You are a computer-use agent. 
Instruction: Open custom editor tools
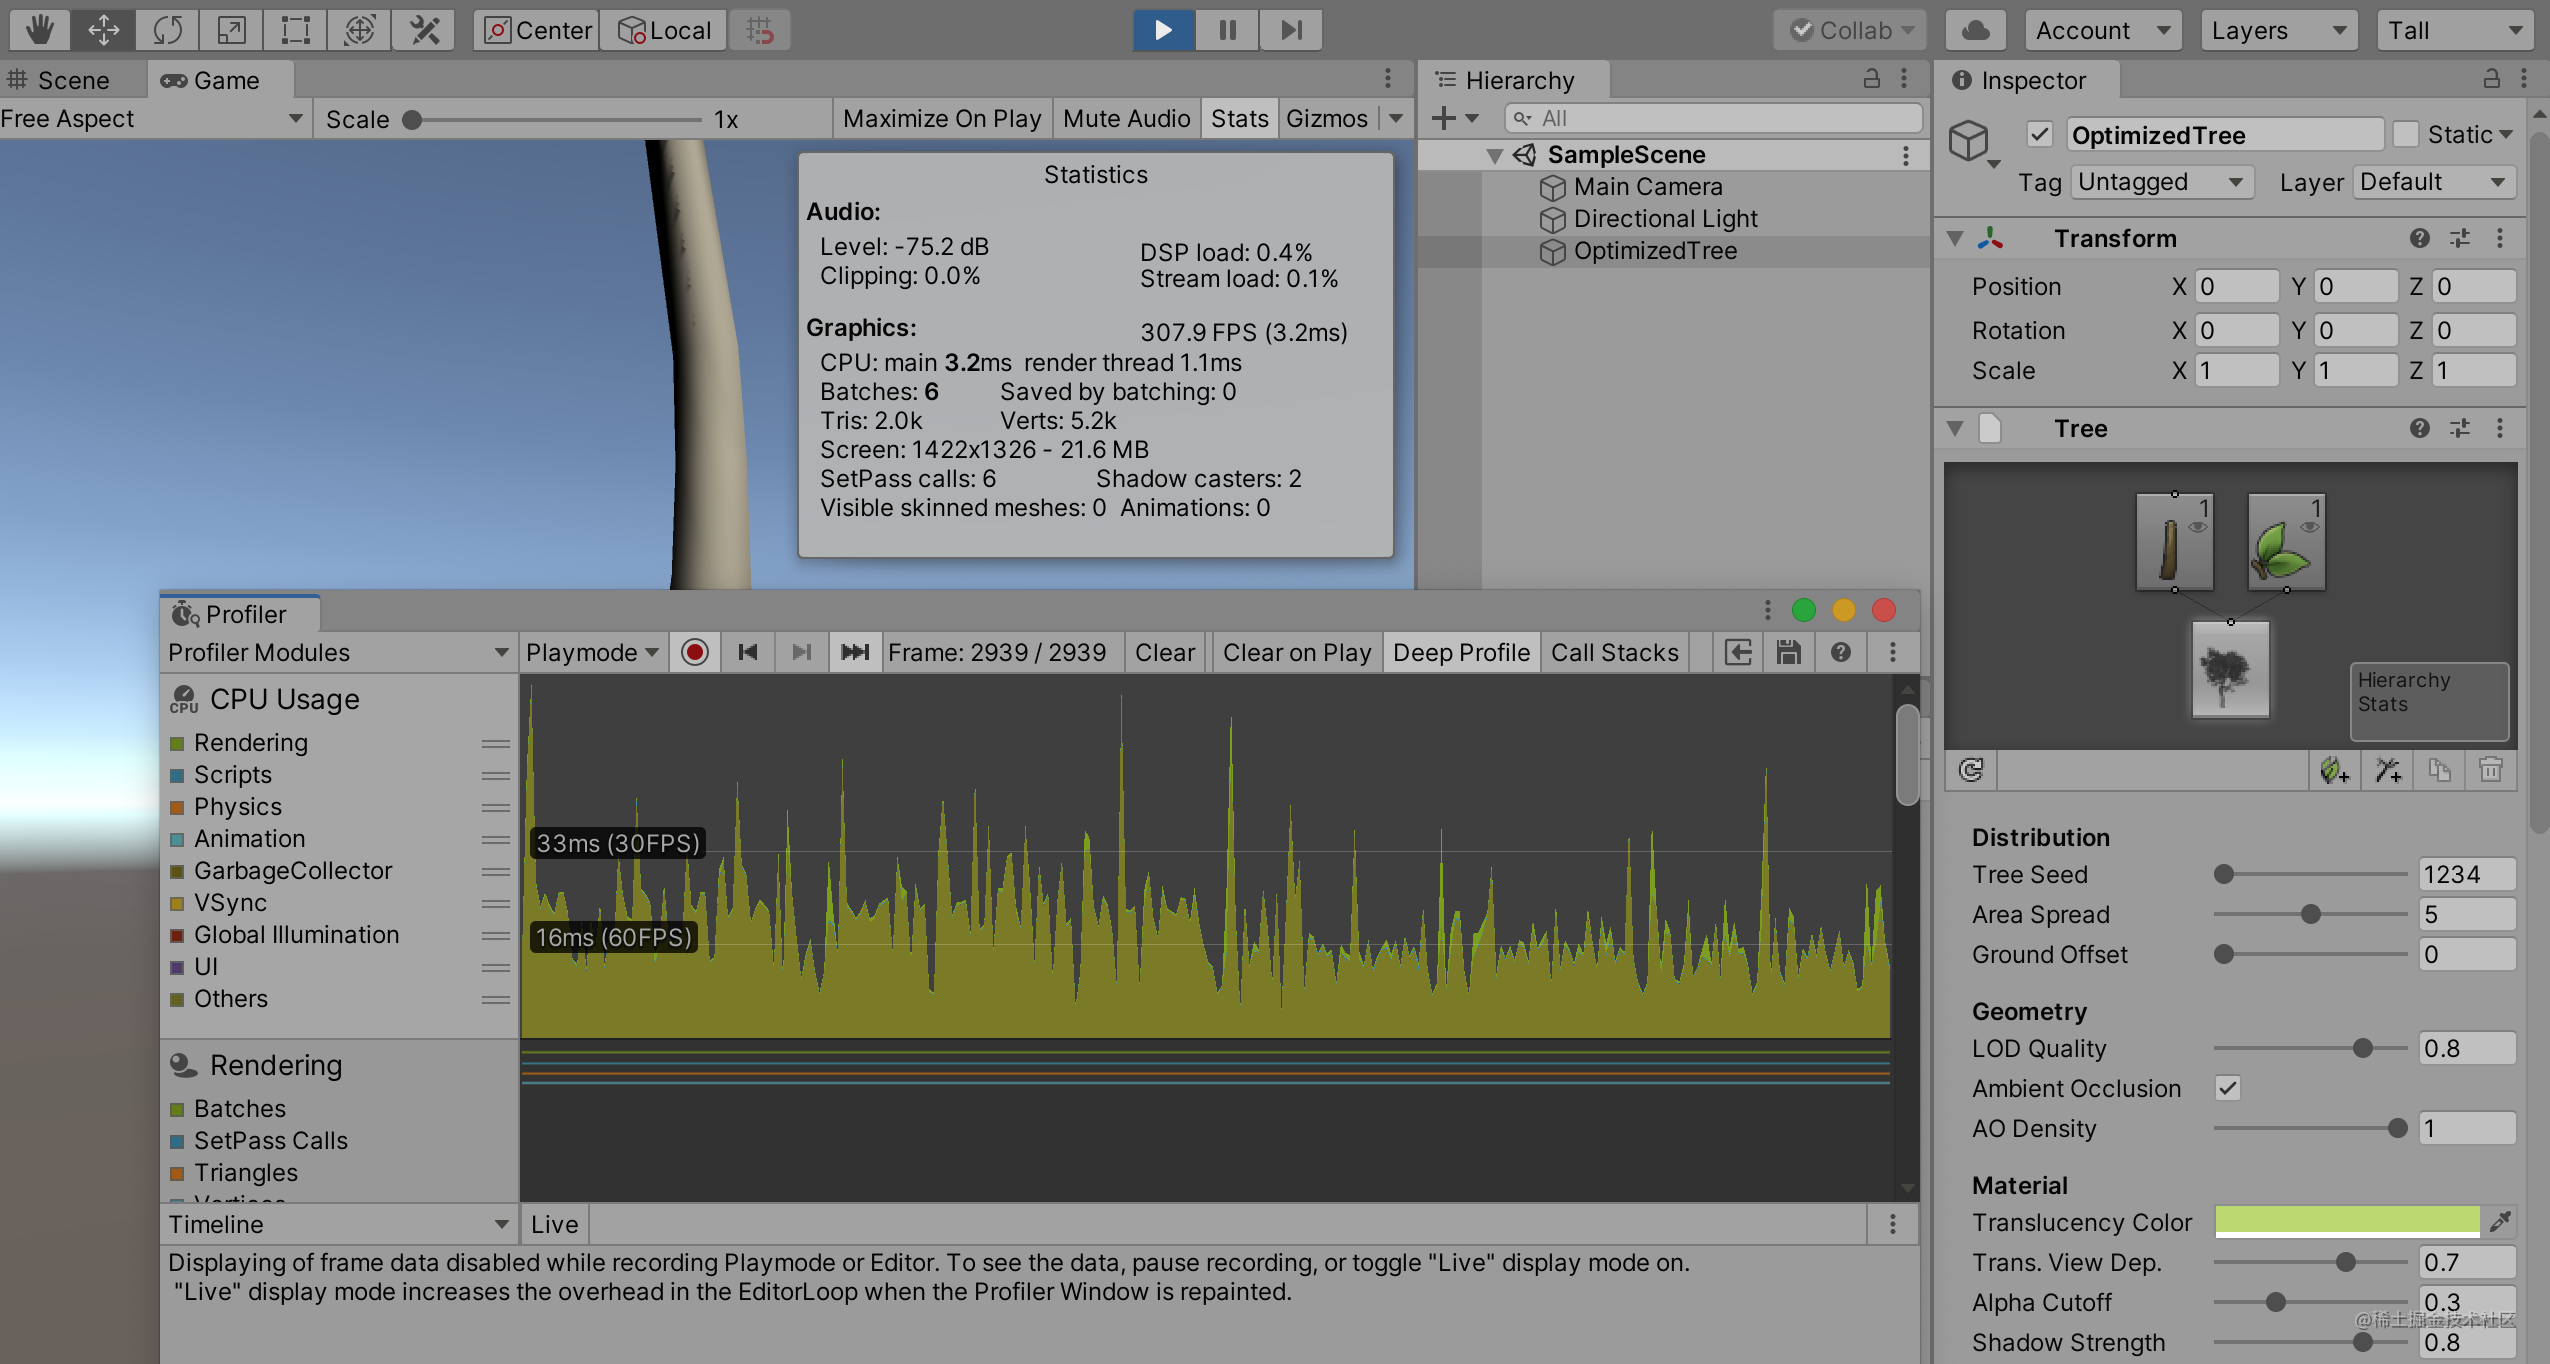coord(424,30)
